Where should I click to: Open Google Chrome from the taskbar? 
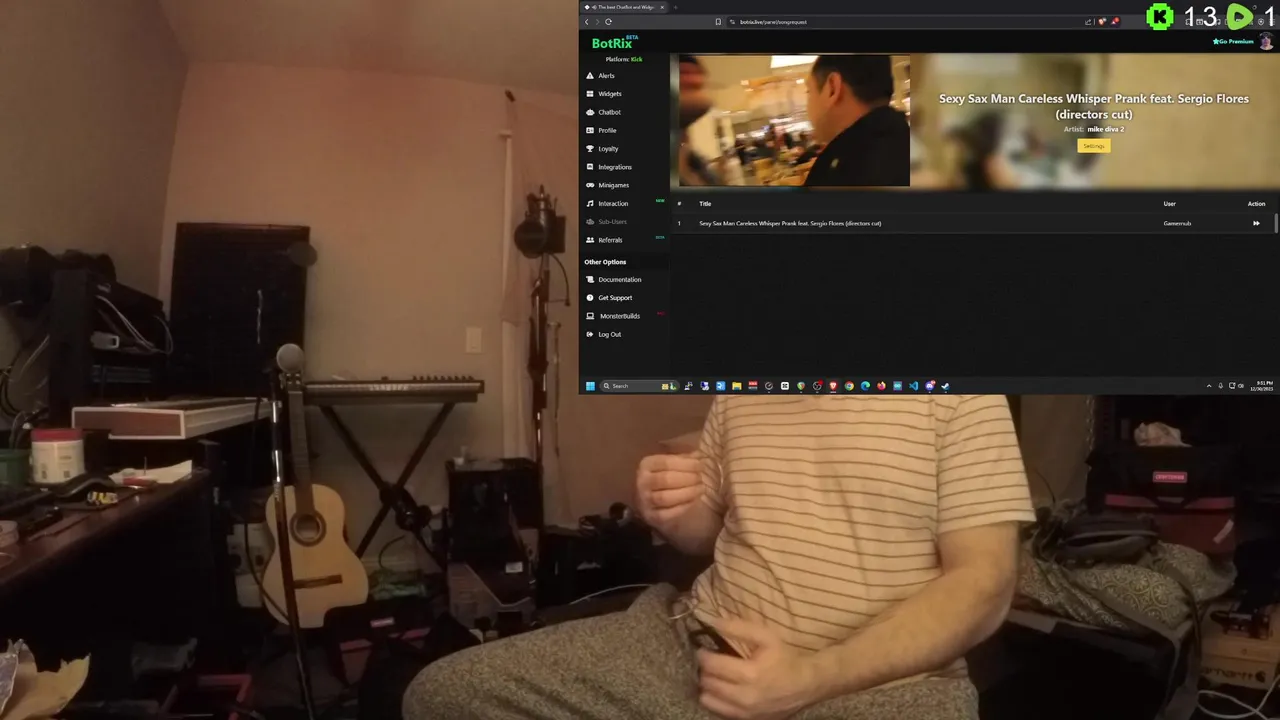click(849, 386)
